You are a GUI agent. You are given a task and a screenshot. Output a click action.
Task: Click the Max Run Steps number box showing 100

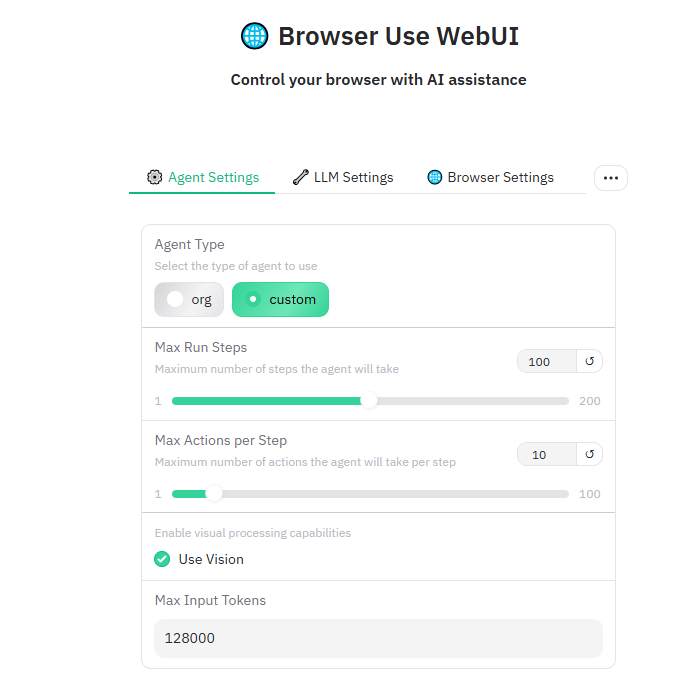(545, 361)
